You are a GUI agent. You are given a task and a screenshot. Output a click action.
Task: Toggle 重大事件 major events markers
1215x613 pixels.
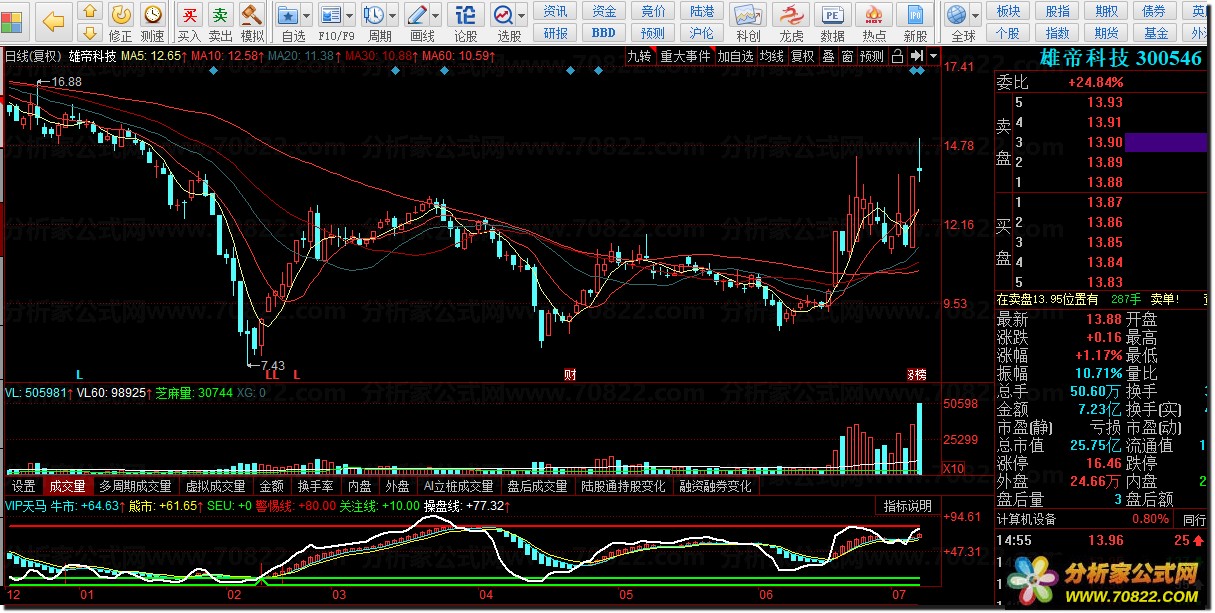coord(684,56)
